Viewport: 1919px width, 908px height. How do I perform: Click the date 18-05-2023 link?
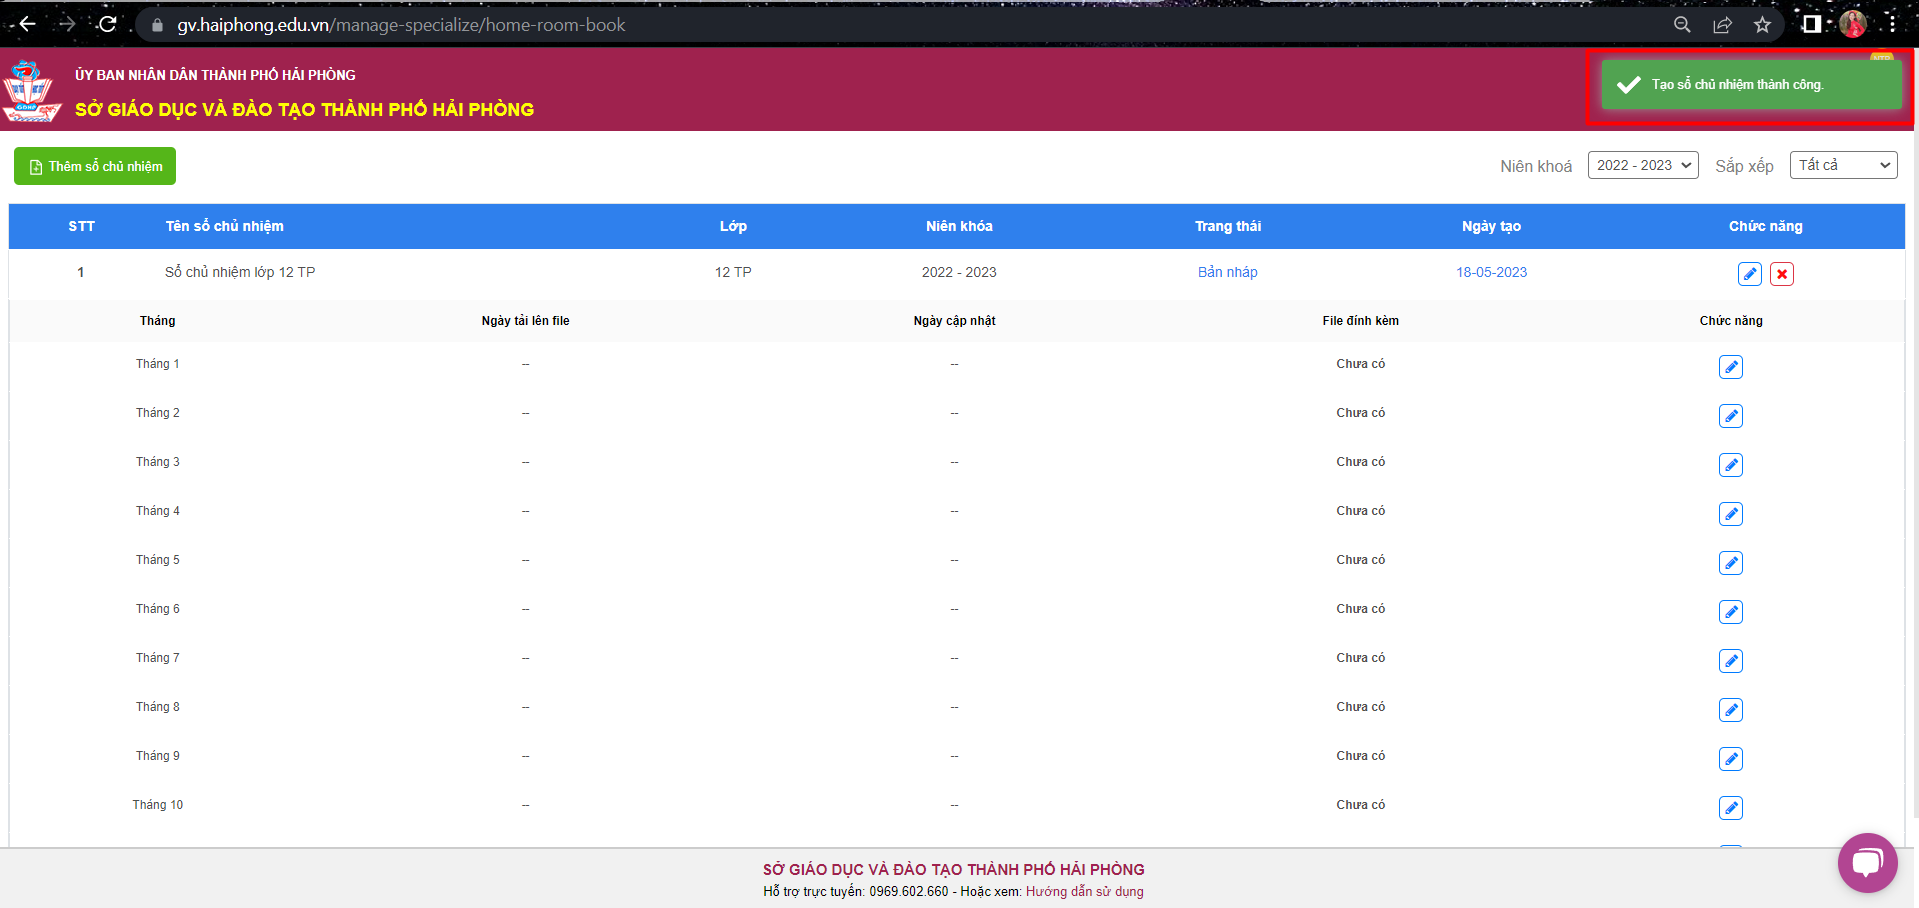(1490, 272)
